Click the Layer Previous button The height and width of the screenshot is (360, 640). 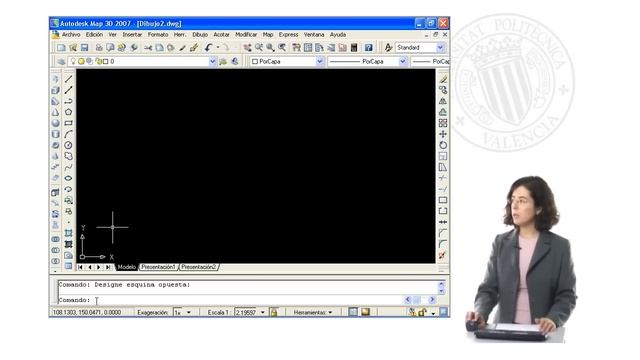[x=235, y=62]
